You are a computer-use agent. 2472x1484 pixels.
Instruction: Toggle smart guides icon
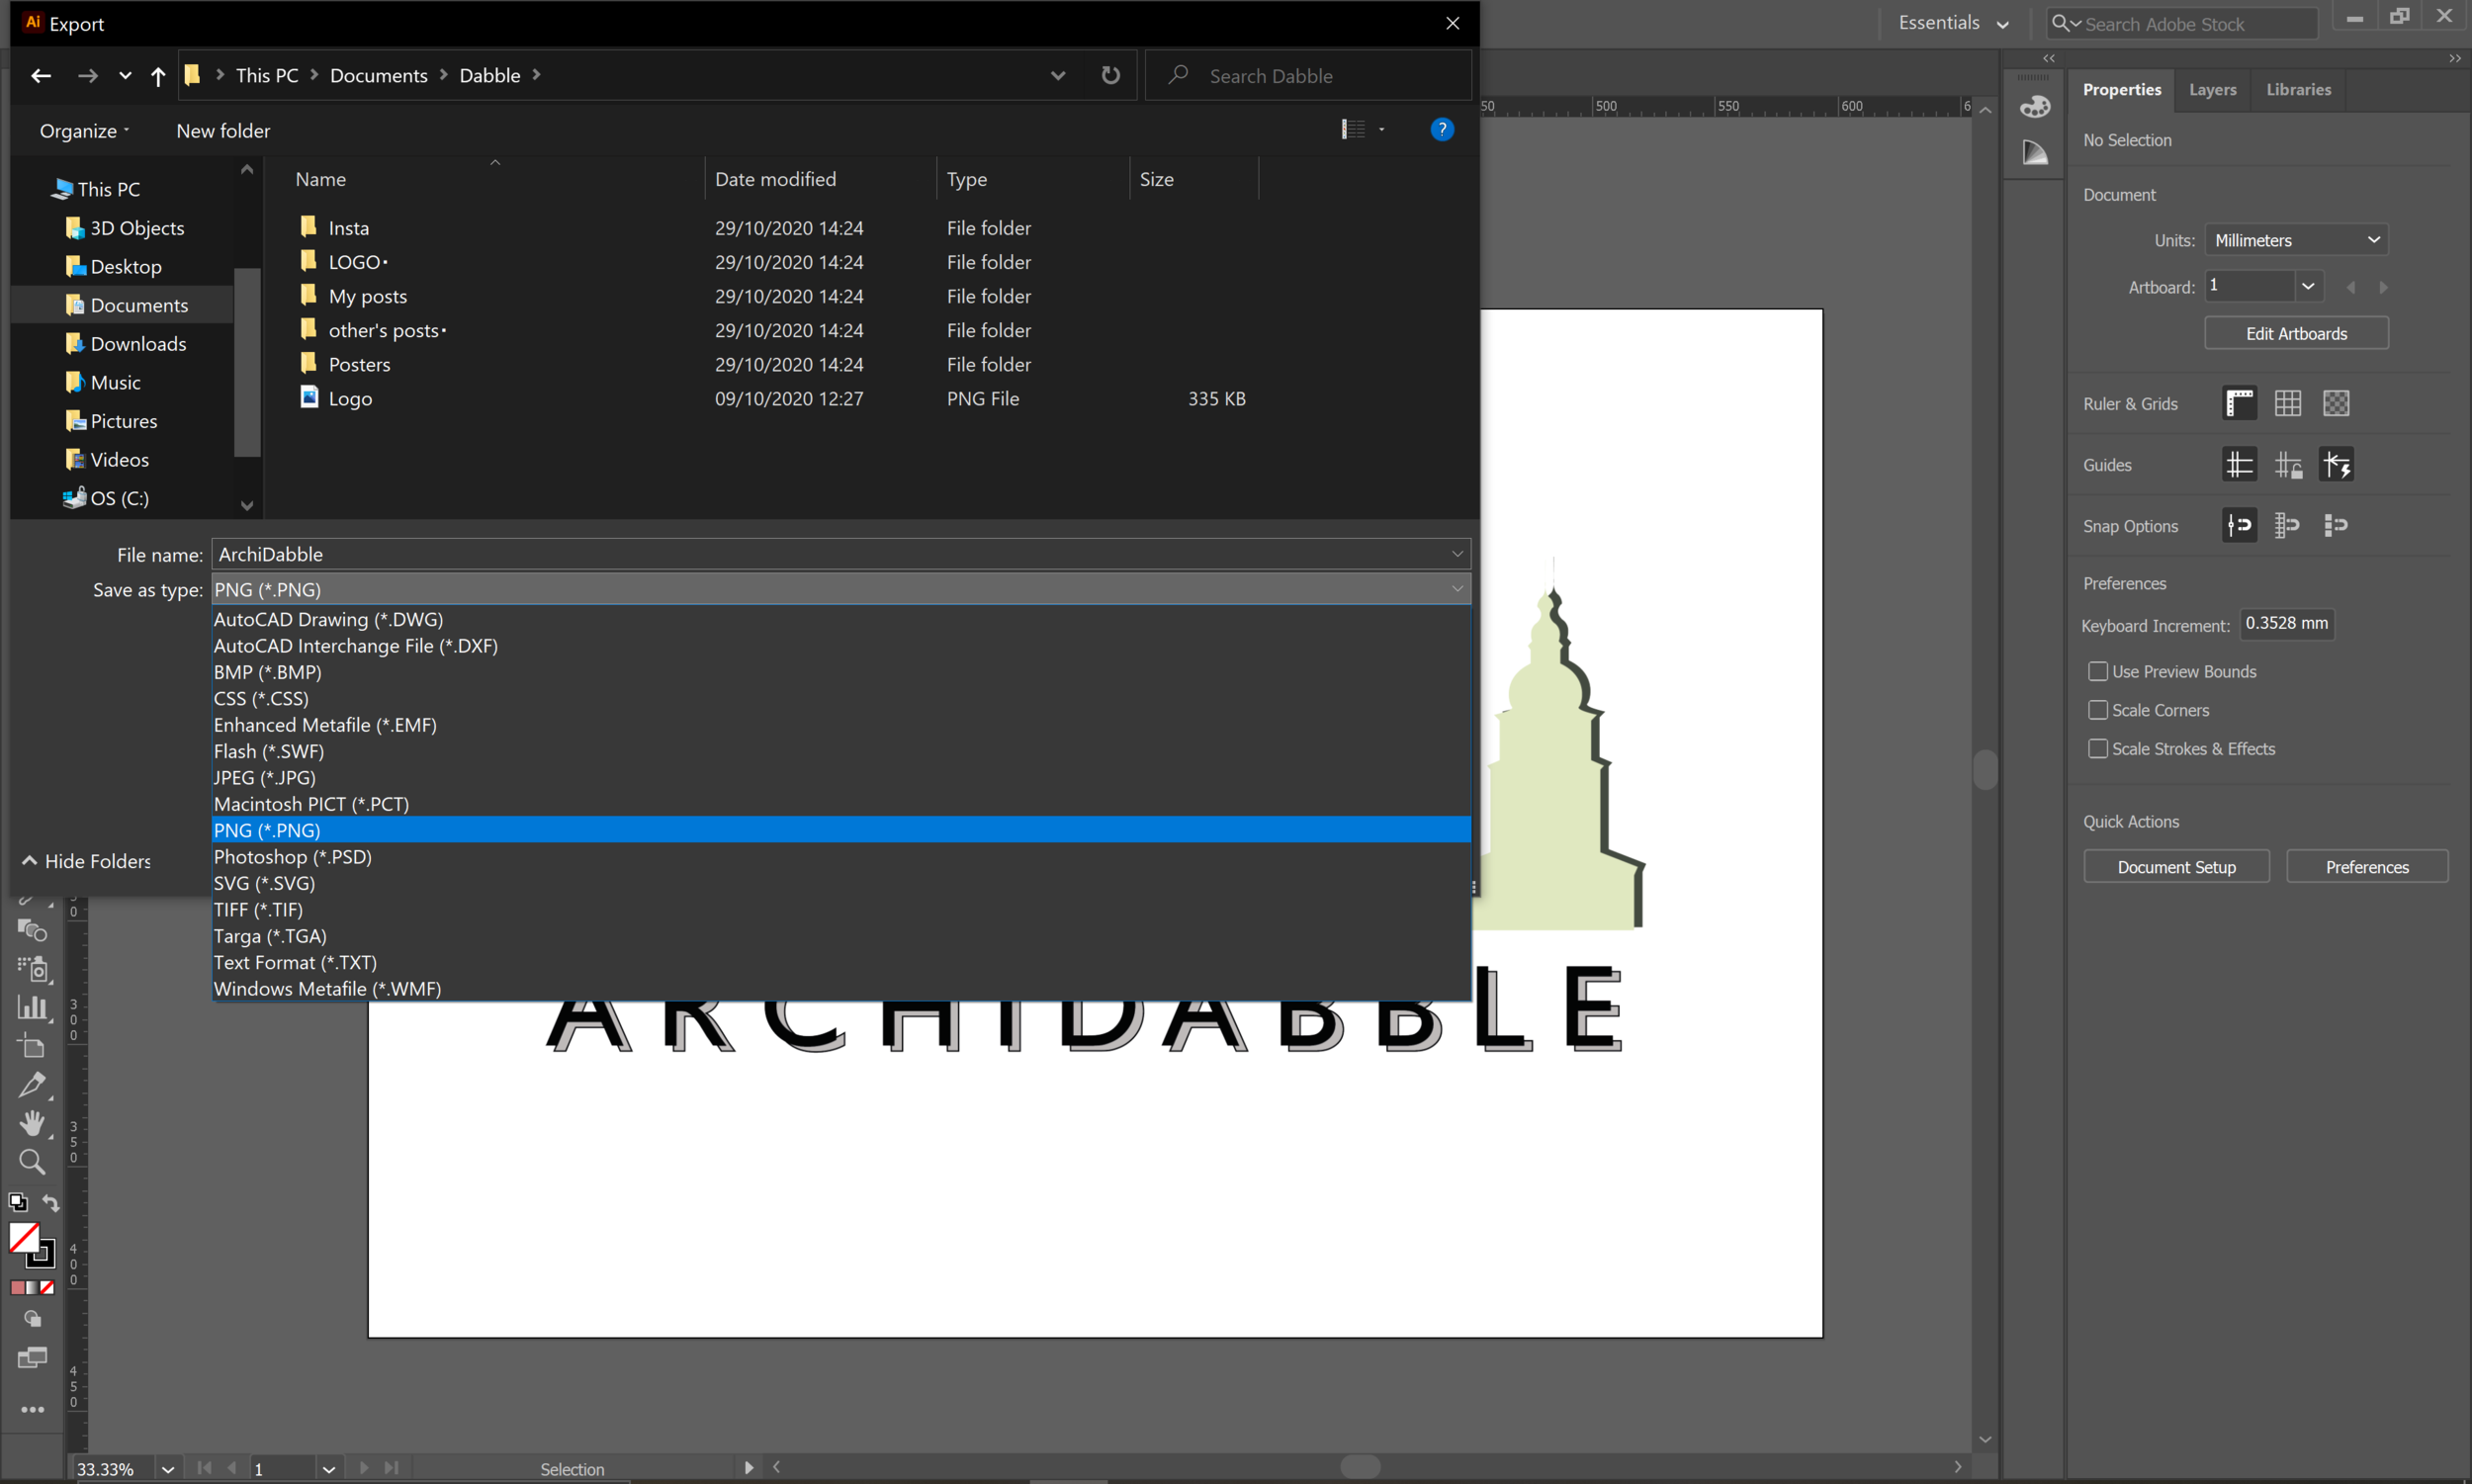point(2336,465)
